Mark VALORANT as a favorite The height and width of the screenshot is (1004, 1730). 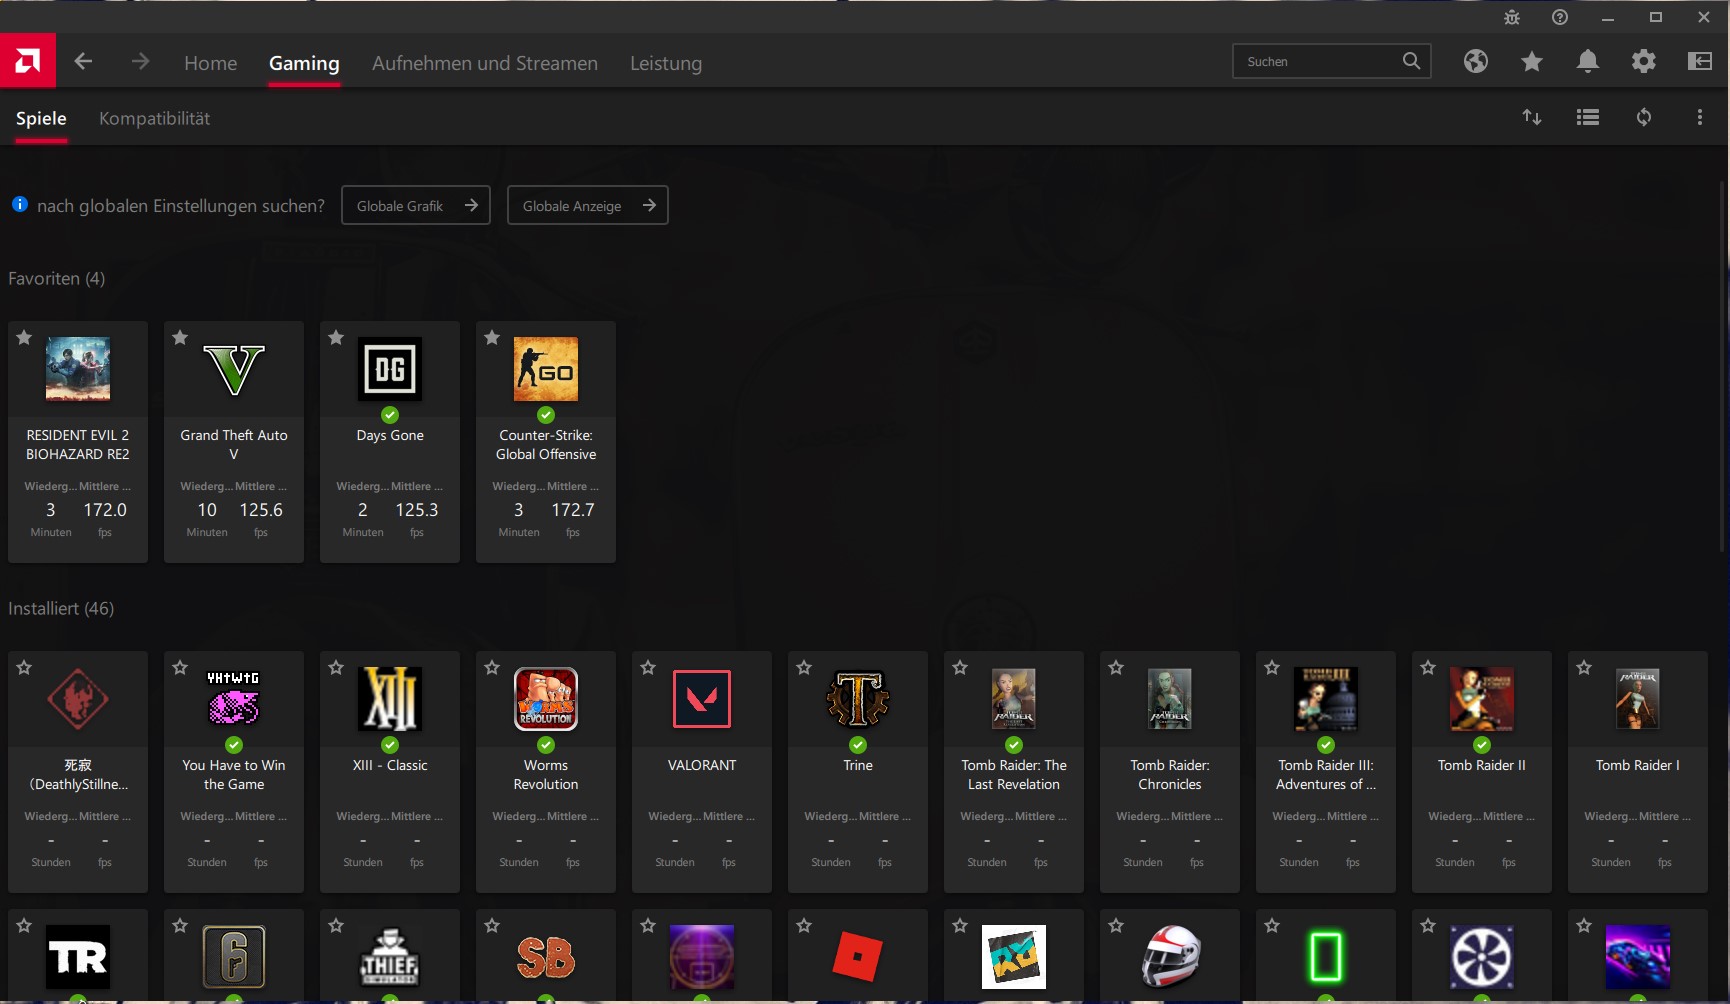(x=647, y=668)
